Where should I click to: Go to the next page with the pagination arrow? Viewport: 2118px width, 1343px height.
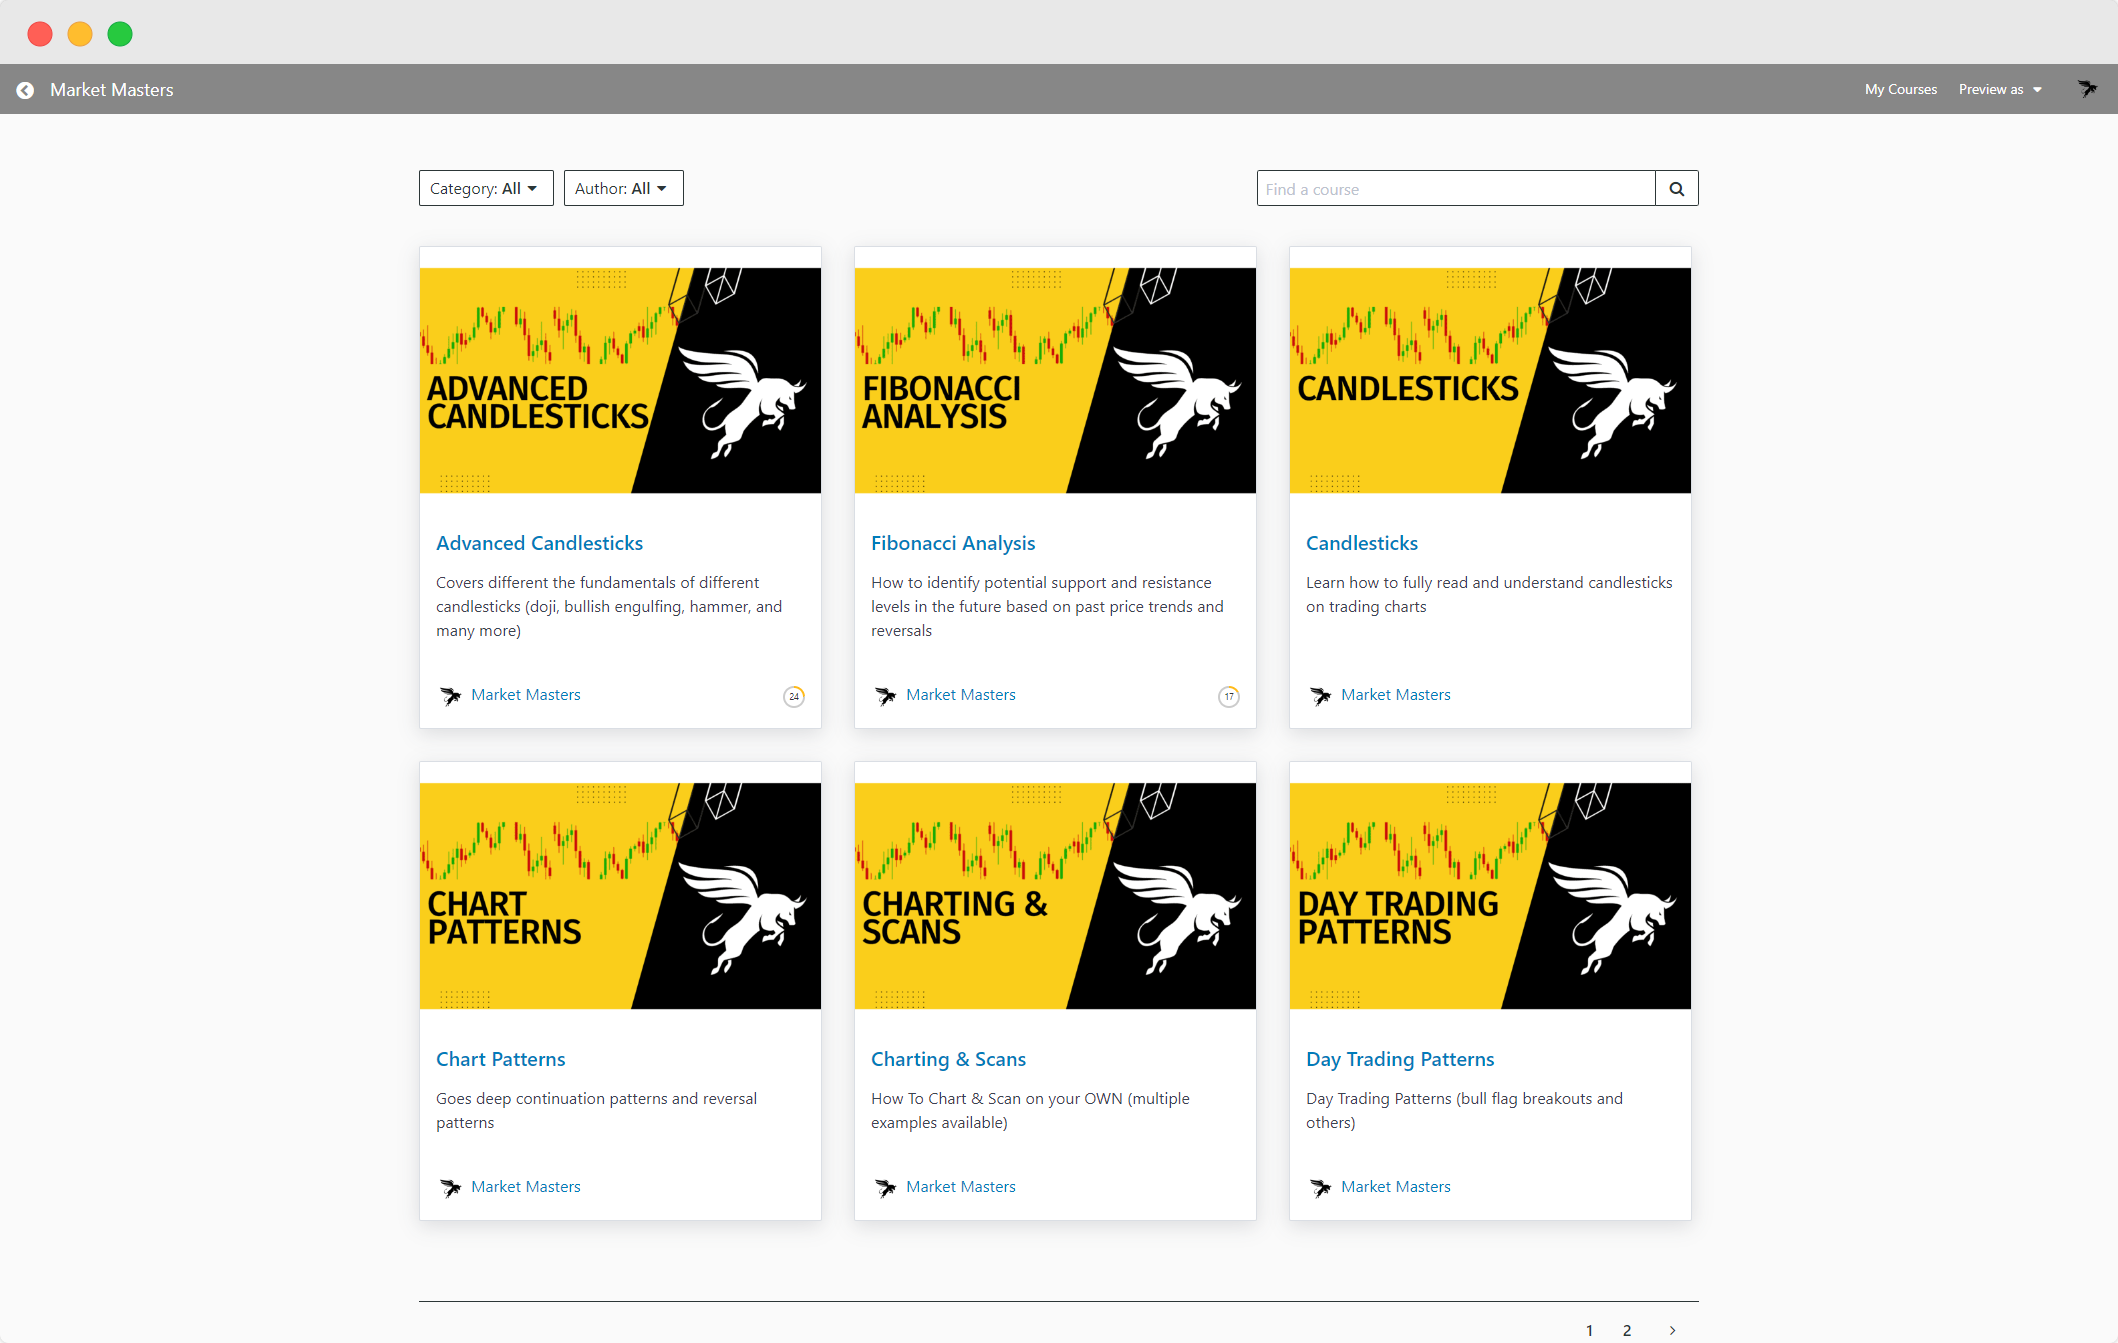click(x=1672, y=1330)
